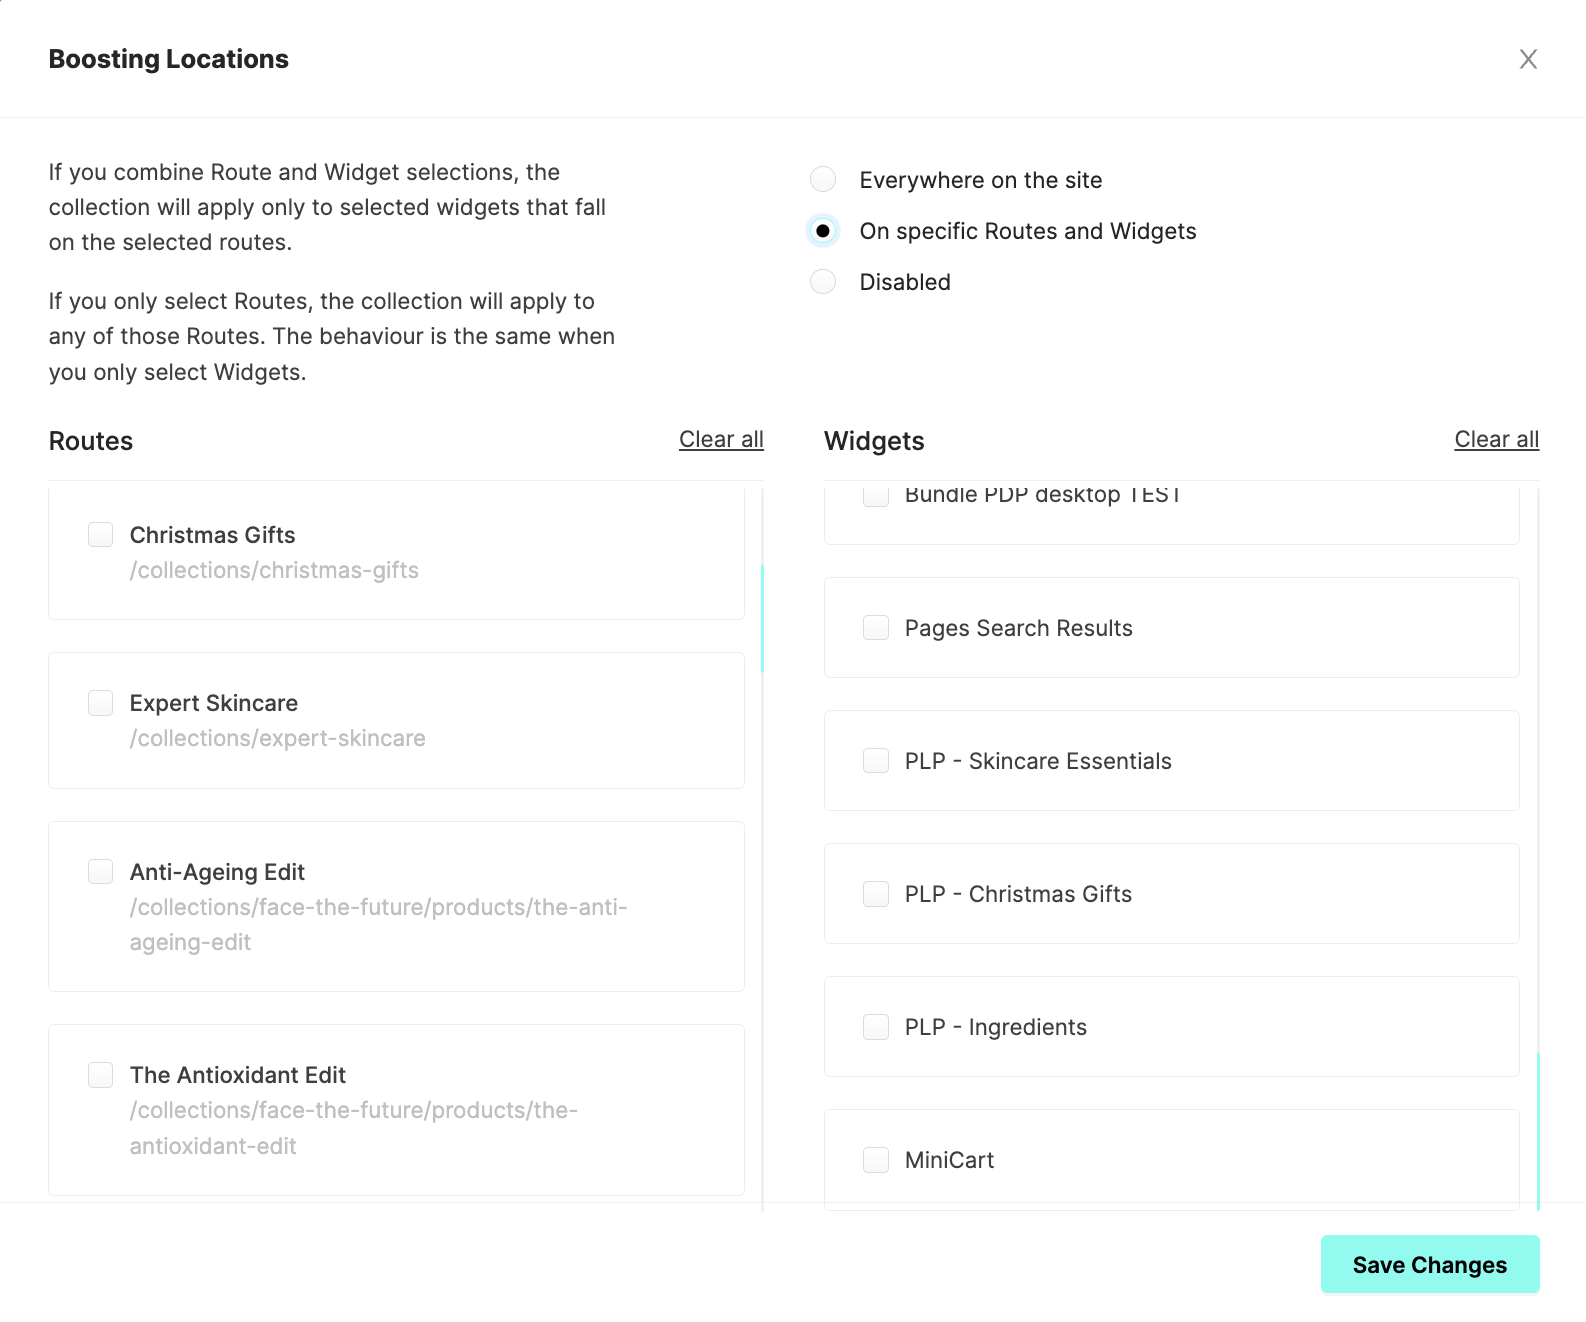
Task: Click the Routes list scrollbar thumb
Action: pyautogui.click(x=762, y=618)
